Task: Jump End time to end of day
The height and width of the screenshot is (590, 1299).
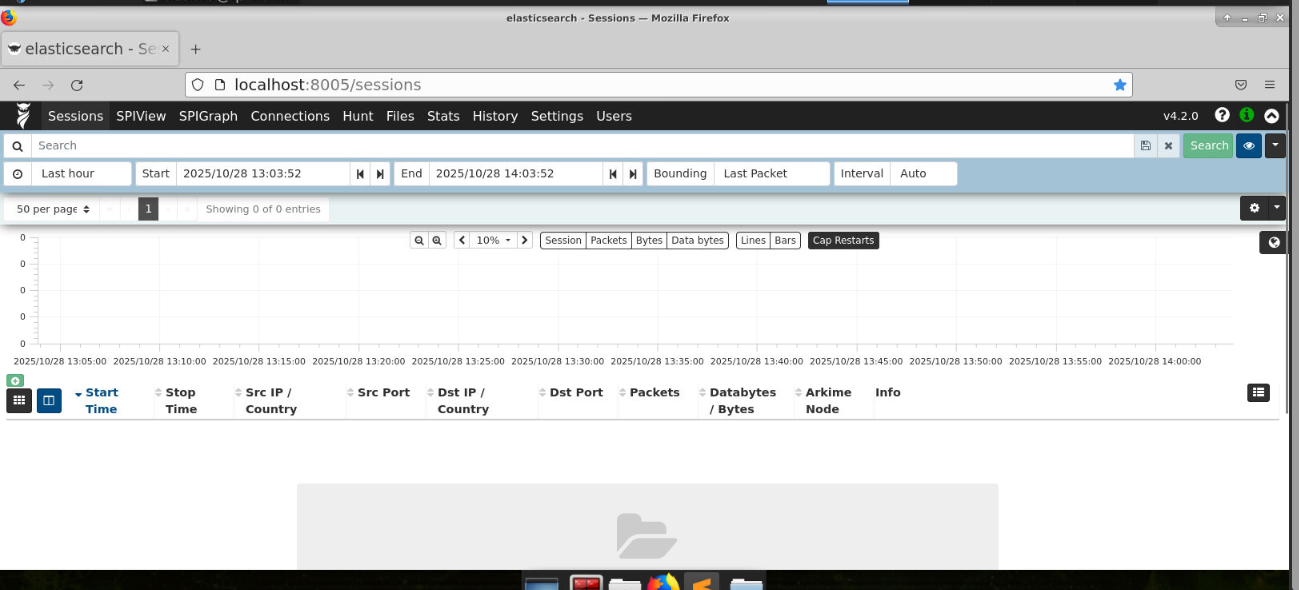Action: pyautogui.click(x=633, y=174)
